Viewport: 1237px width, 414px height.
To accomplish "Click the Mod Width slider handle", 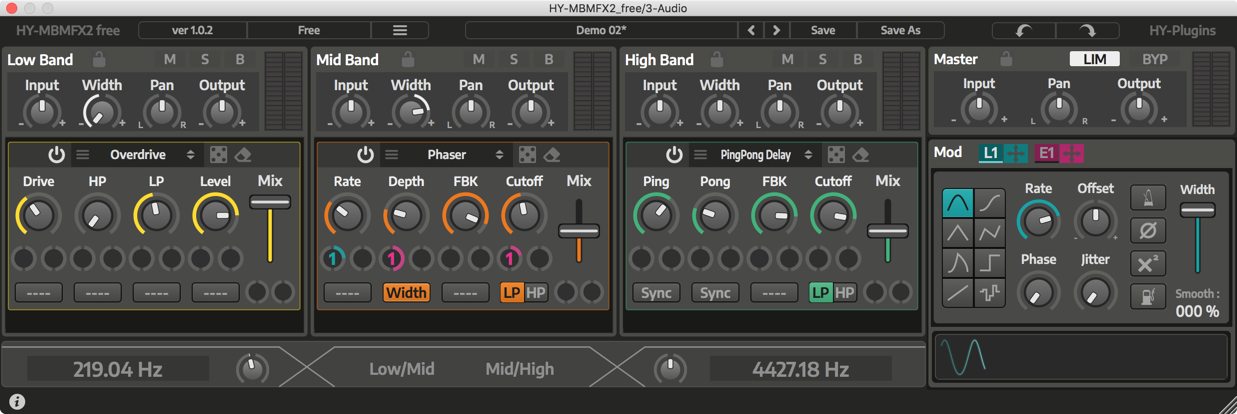I will [1197, 210].
